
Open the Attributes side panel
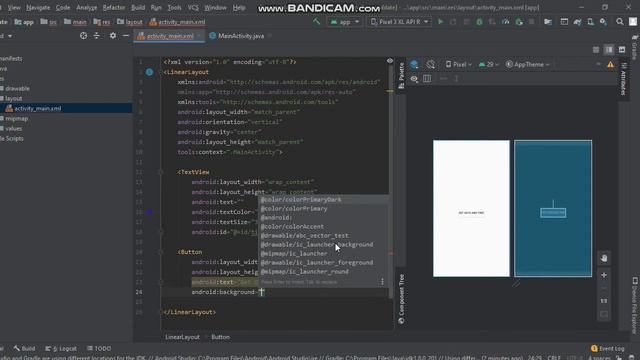tap(623, 79)
